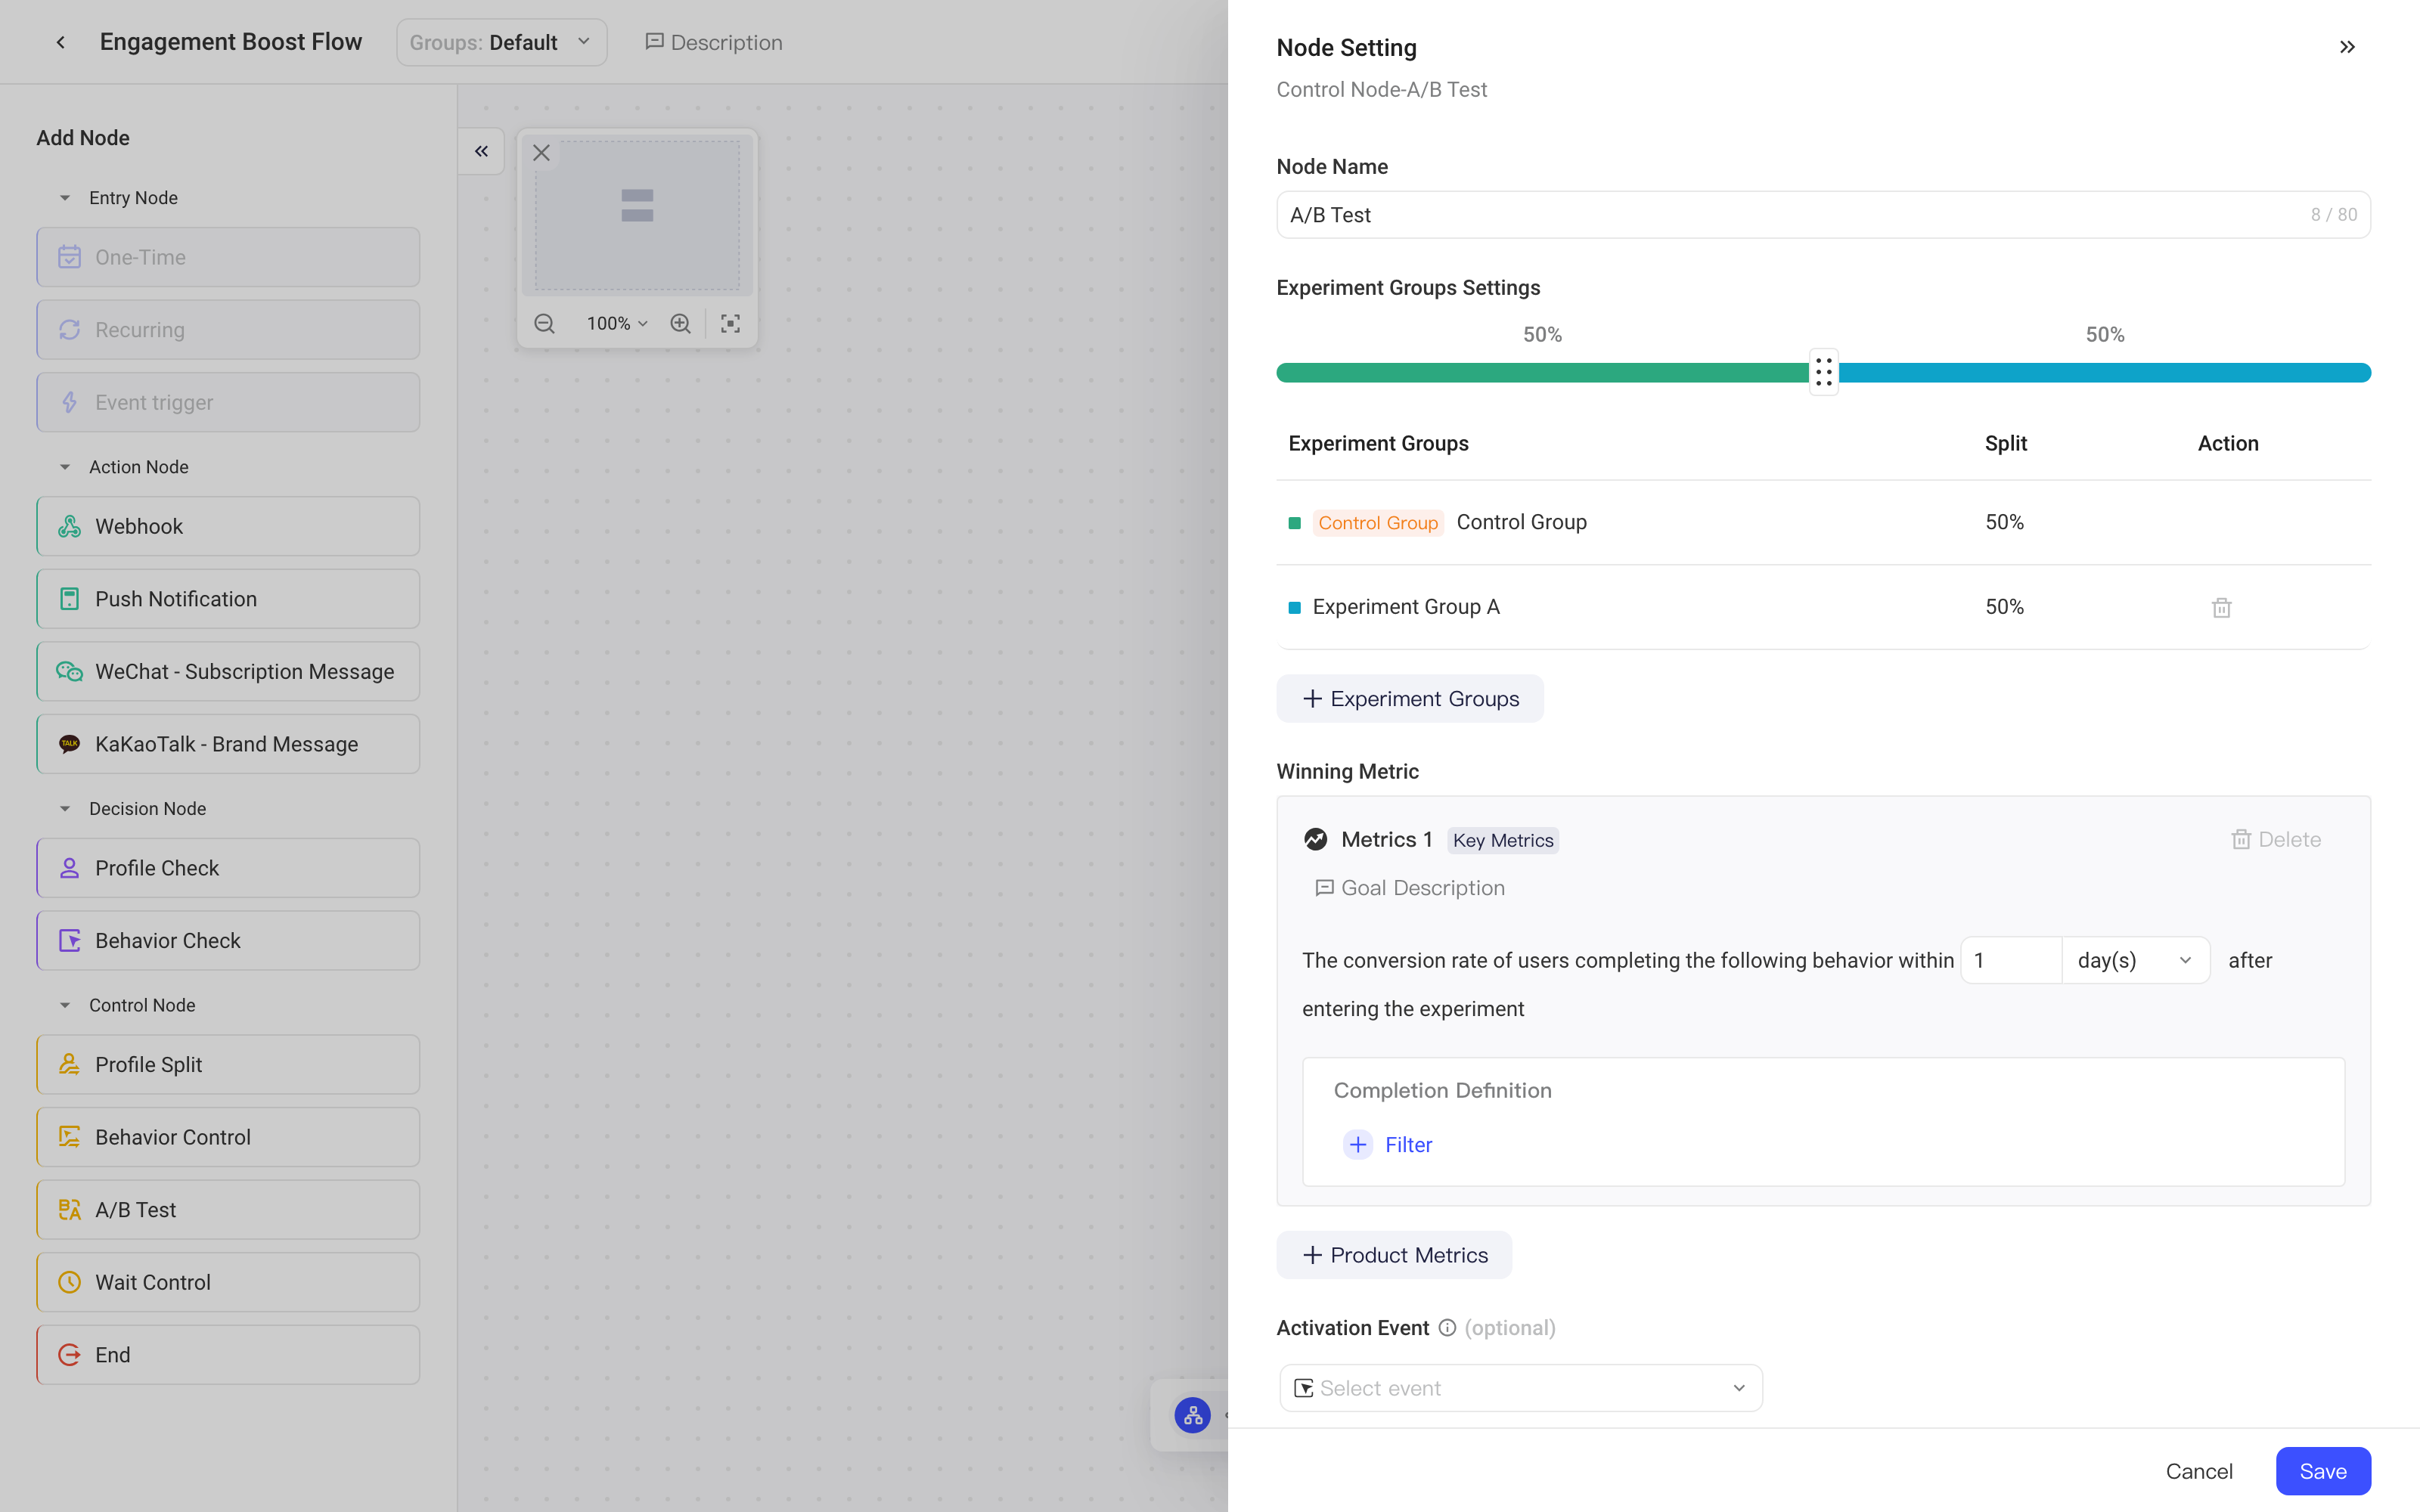Image resolution: width=2420 pixels, height=1512 pixels.
Task: Add another Experiment Groups entry
Action: coord(1409,699)
